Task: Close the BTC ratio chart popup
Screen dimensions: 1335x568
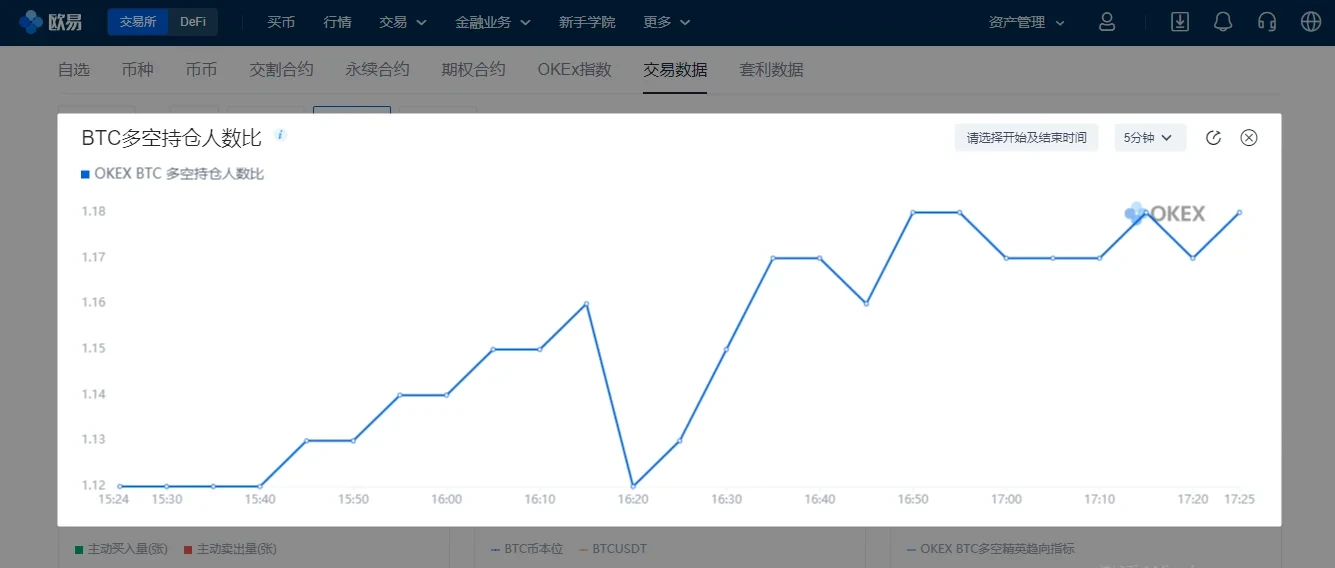Action: (x=1249, y=138)
